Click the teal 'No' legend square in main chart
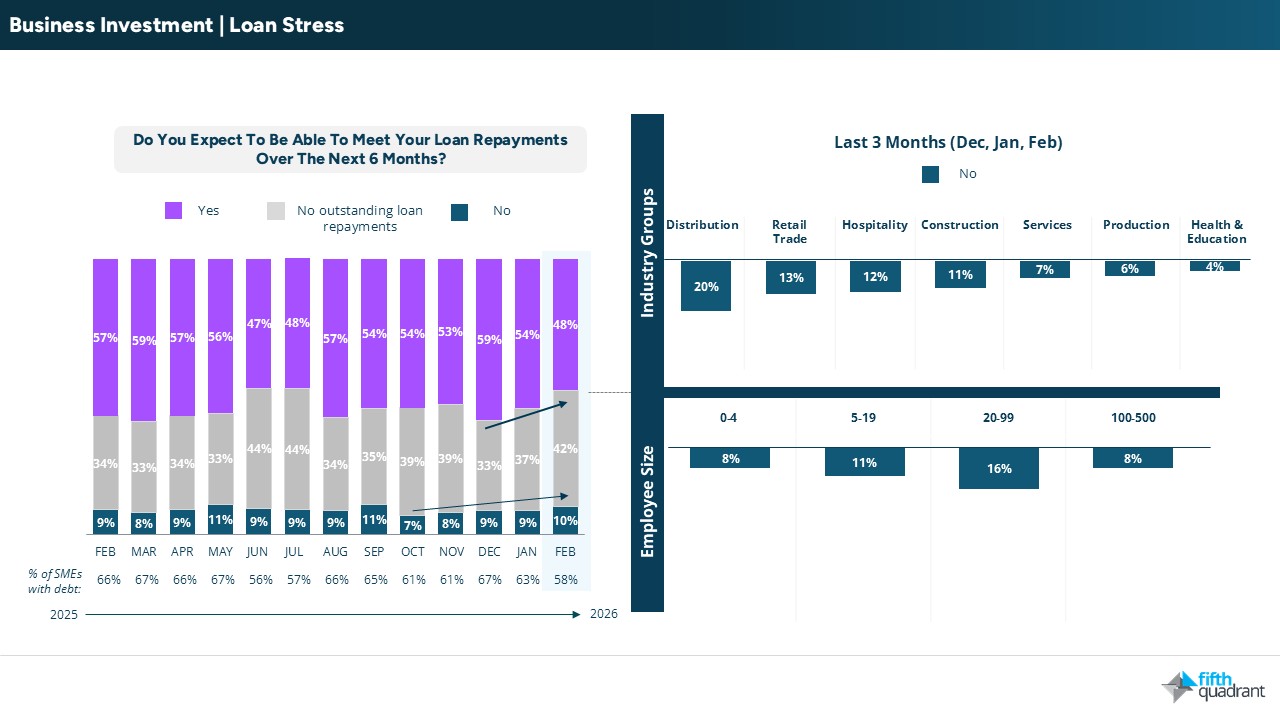Viewport: 1280px width, 720px height. coord(459,212)
